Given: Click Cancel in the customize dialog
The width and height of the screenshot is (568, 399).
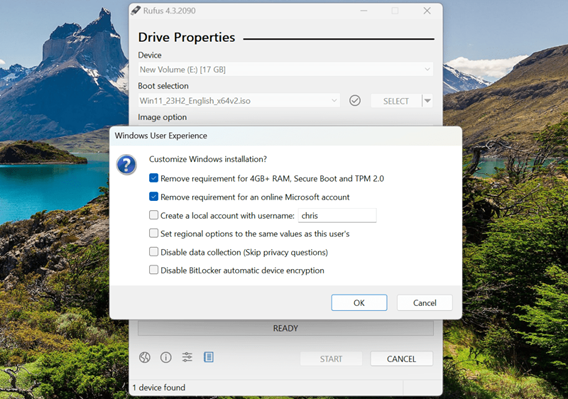Looking at the screenshot, I should pos(425,303).
